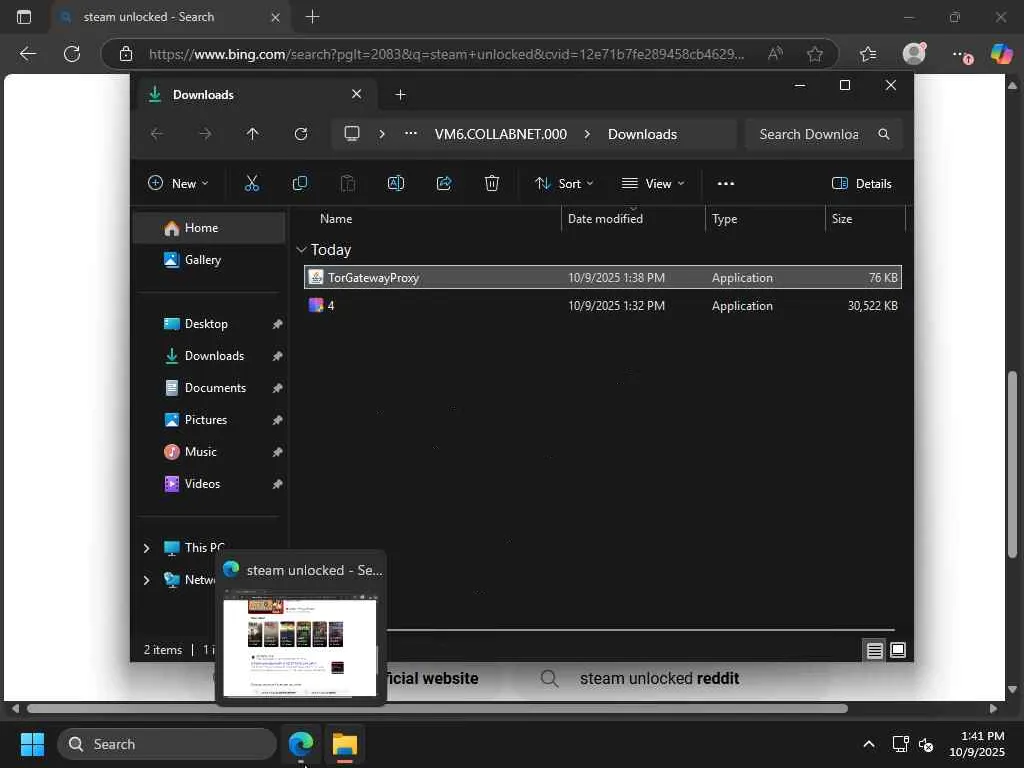Image resolution: width=1024 pixels, height=768 pixels.
Task: Open the View dropdown menu
Action: [652, 184]
